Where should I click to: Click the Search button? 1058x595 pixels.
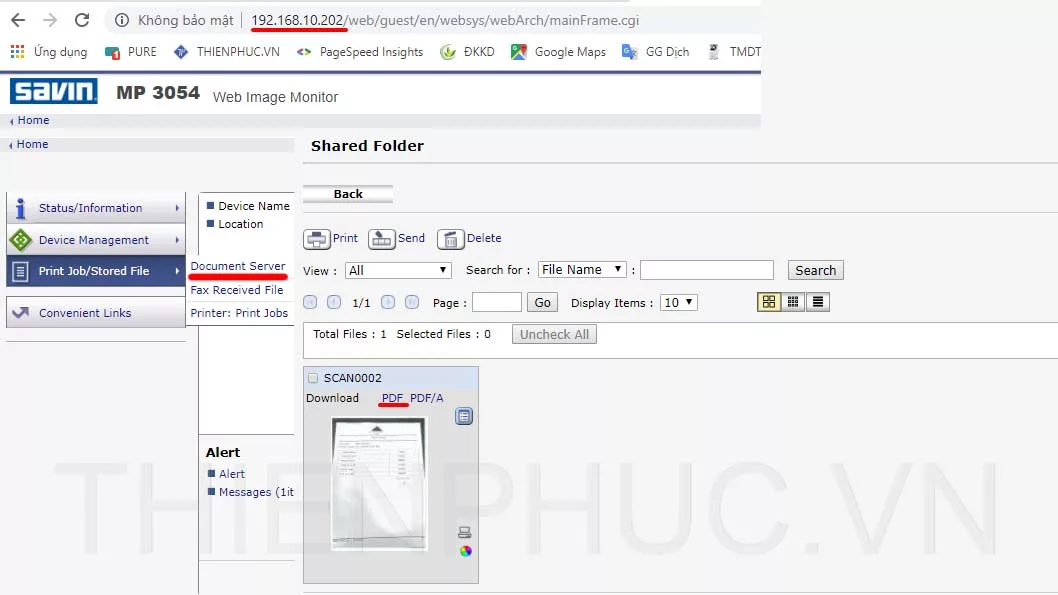pyautogui.click(x=815, y=270)
